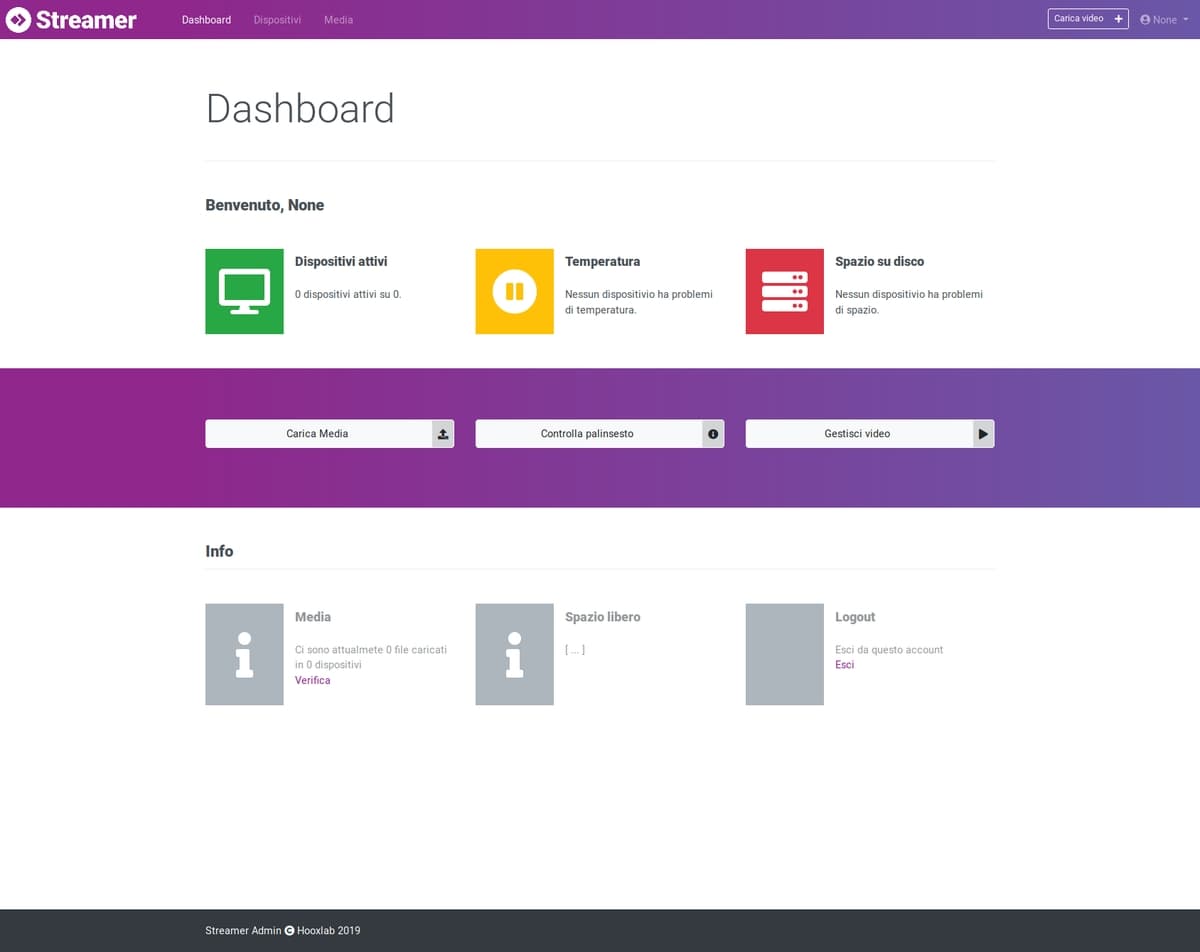Click the upload icon on Carica Media

443,434
